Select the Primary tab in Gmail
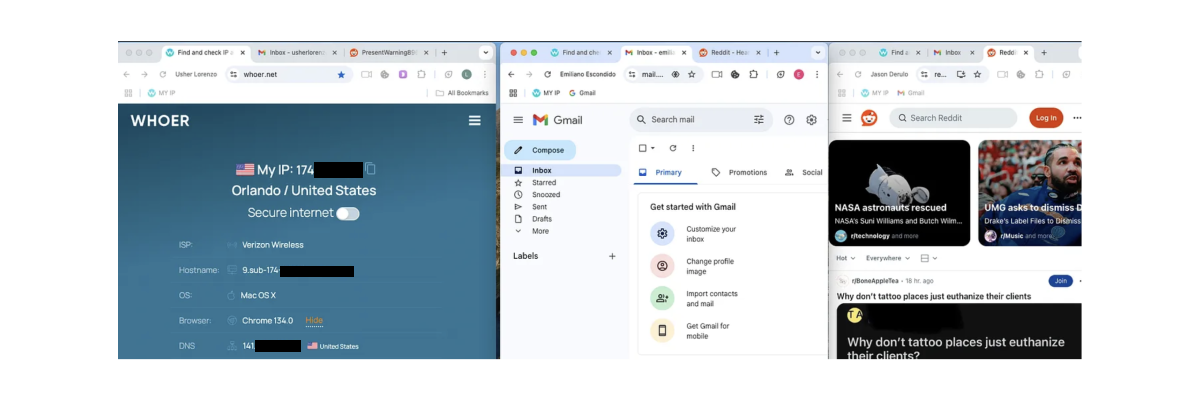This screenshot has height=400, width=1200. pos(666,172)
